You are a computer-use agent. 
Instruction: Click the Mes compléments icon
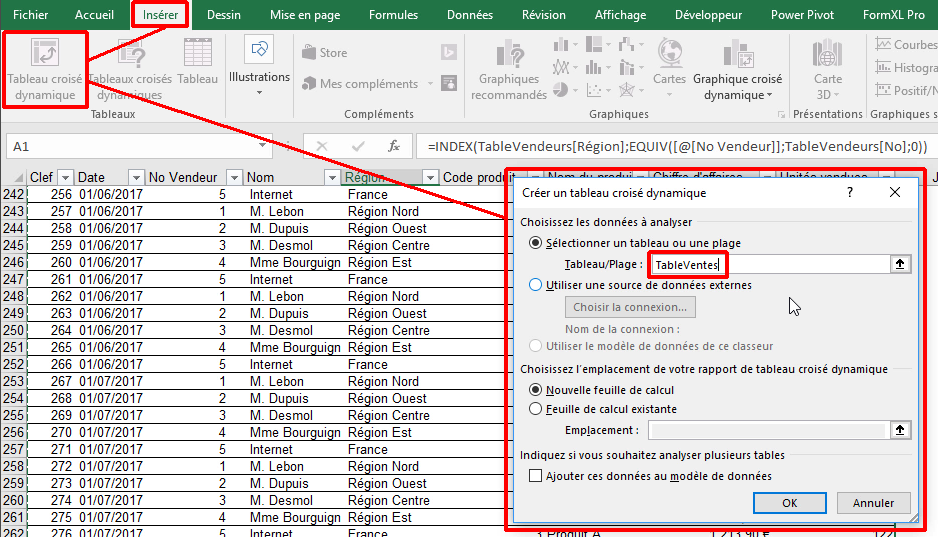coord(309,83)
